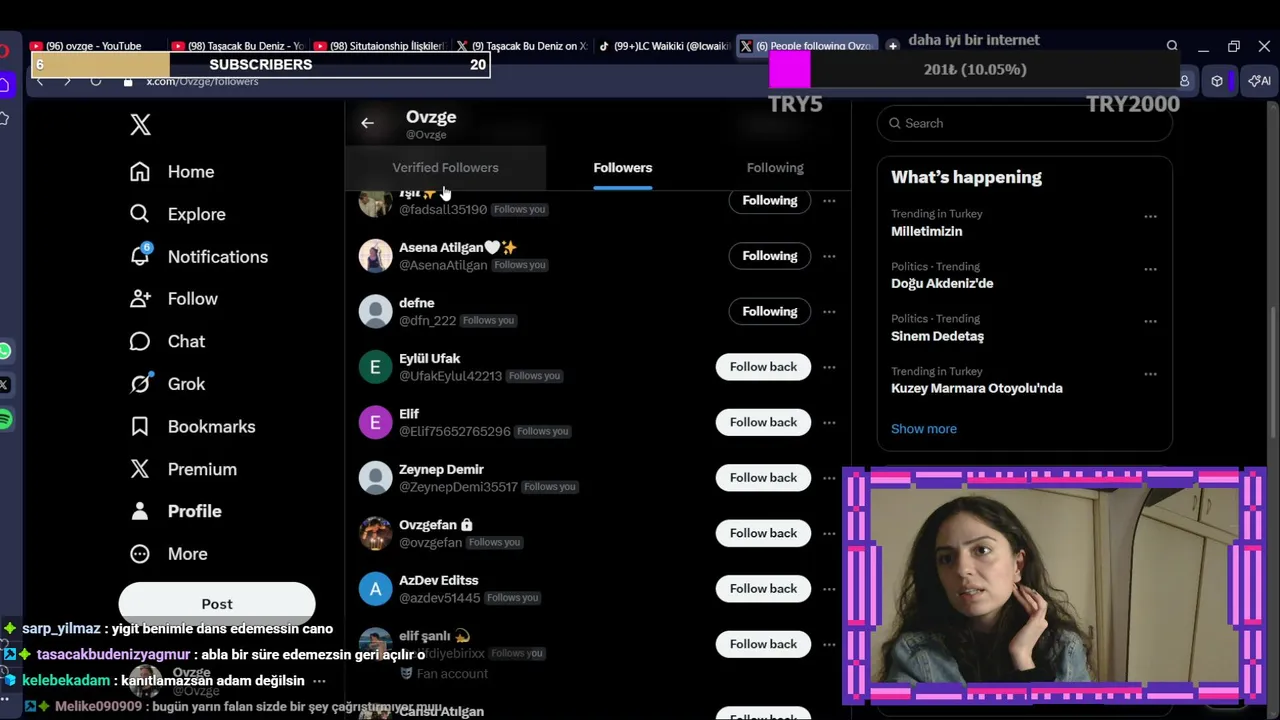The image size is (1280, 720).
Task: Click Zeynep Demir's name
Action: (x=441, y=469)
